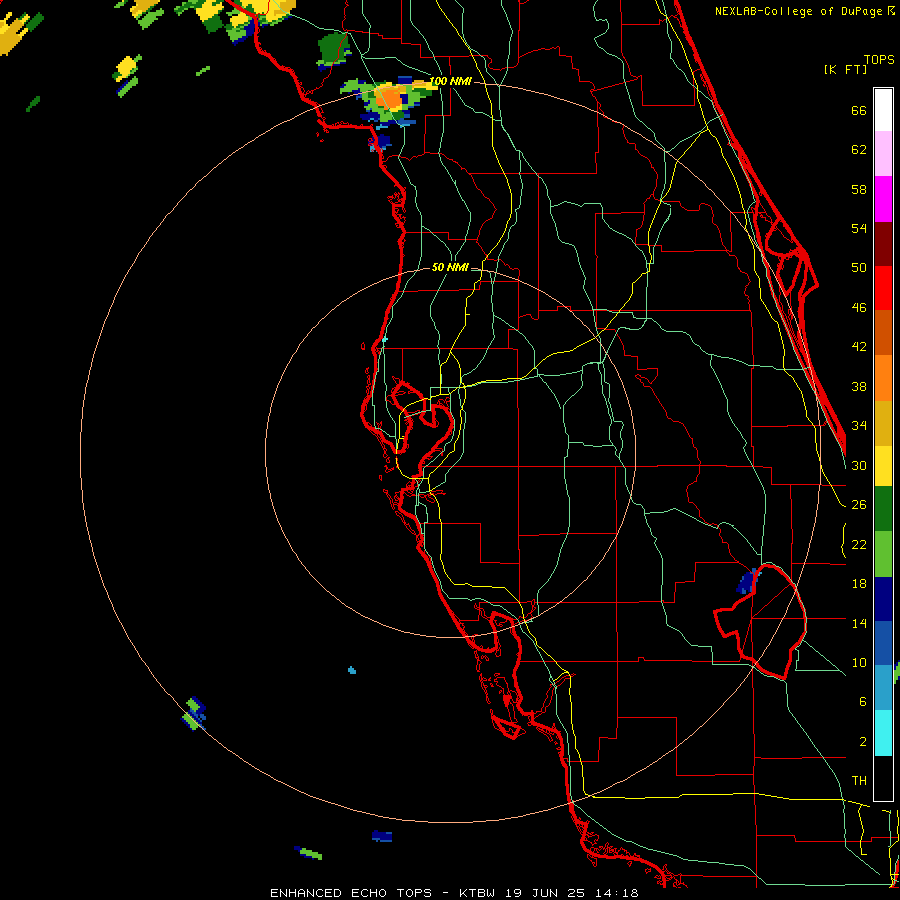Click the legend value 6
Screen dimensions: 900x900
(x=862, y=701)
